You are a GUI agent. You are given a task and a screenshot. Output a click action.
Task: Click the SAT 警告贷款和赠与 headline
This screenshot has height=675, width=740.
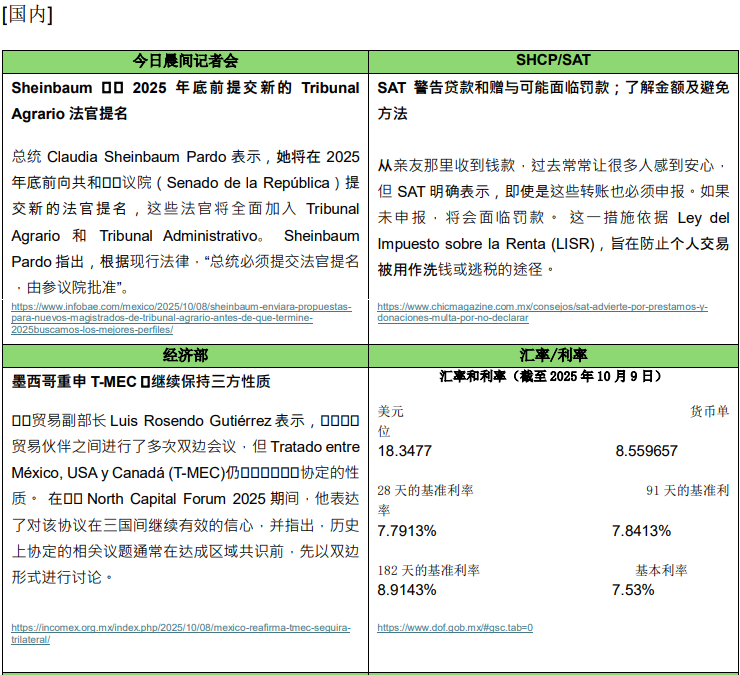553,100
